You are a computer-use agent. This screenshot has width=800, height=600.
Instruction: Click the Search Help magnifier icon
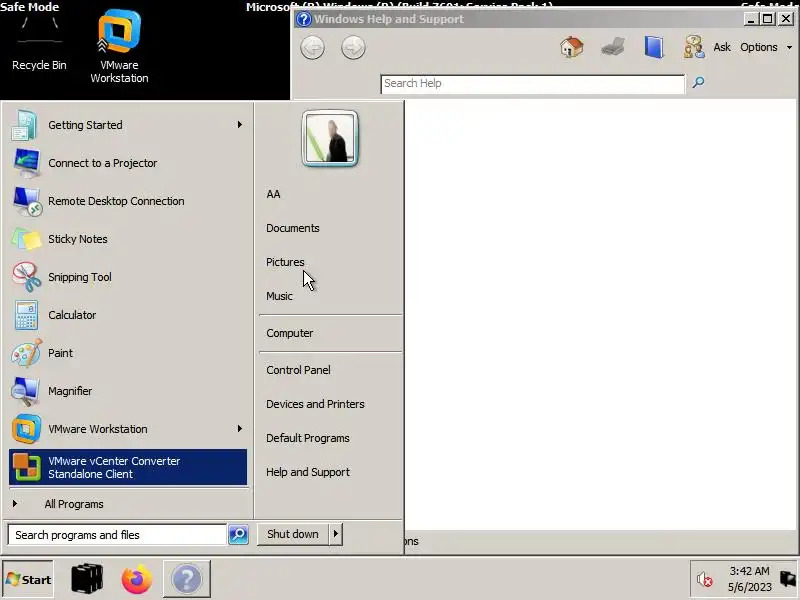coord(698,82)
